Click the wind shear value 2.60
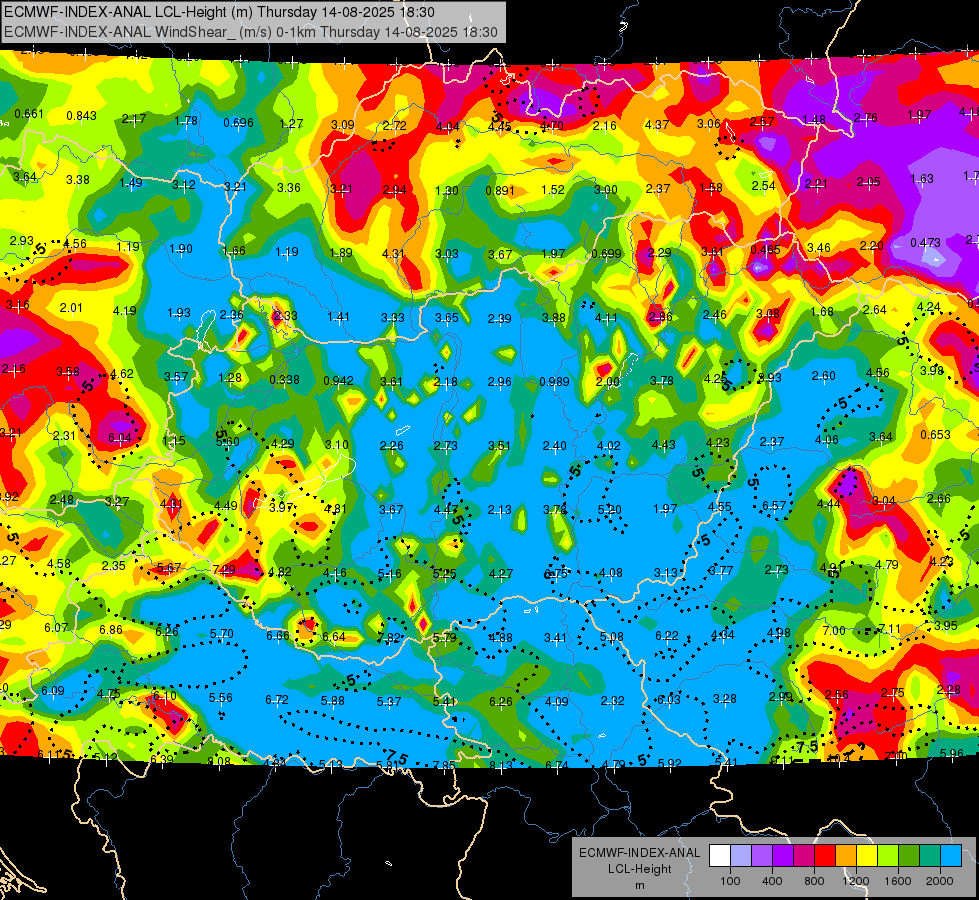 point(824,375)
